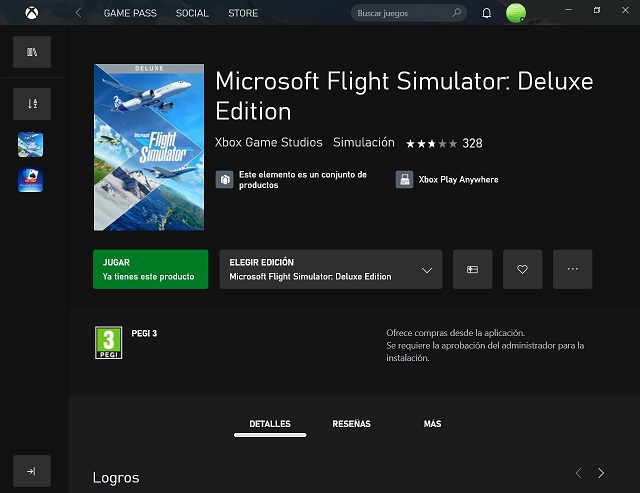The width and height of the screenshot is (640, 493).
Task: Click the magnifying glass search icon
Action: click(x=456, y=13)
